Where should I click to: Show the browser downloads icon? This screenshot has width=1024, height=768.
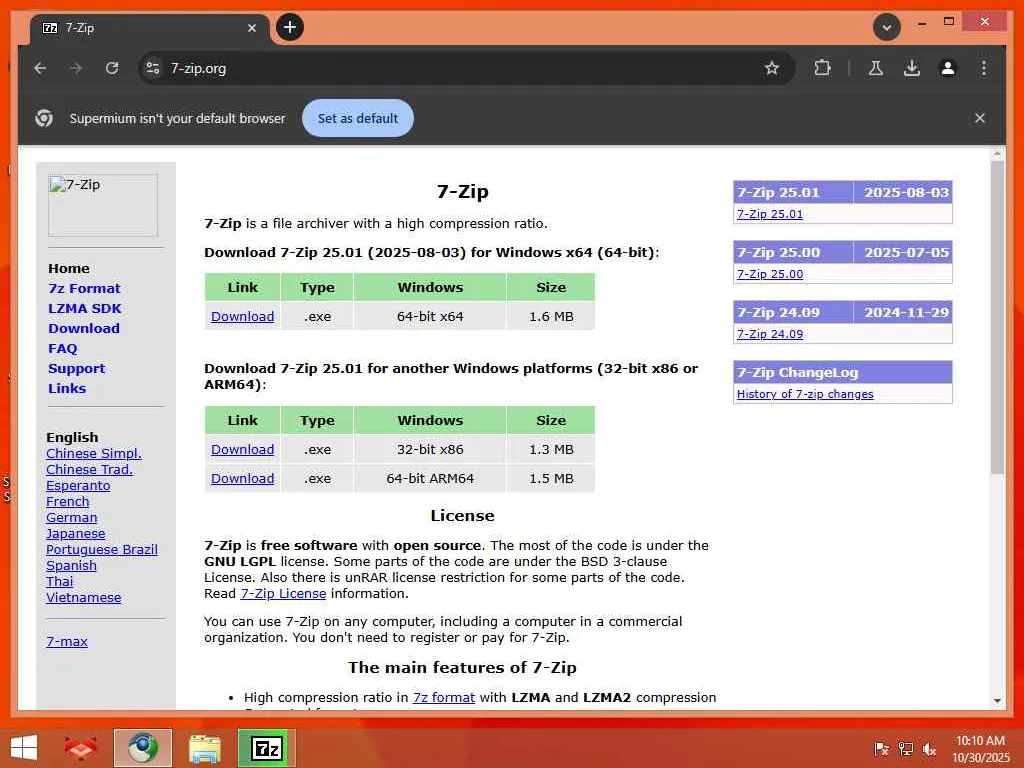click(x=912, y=68)
